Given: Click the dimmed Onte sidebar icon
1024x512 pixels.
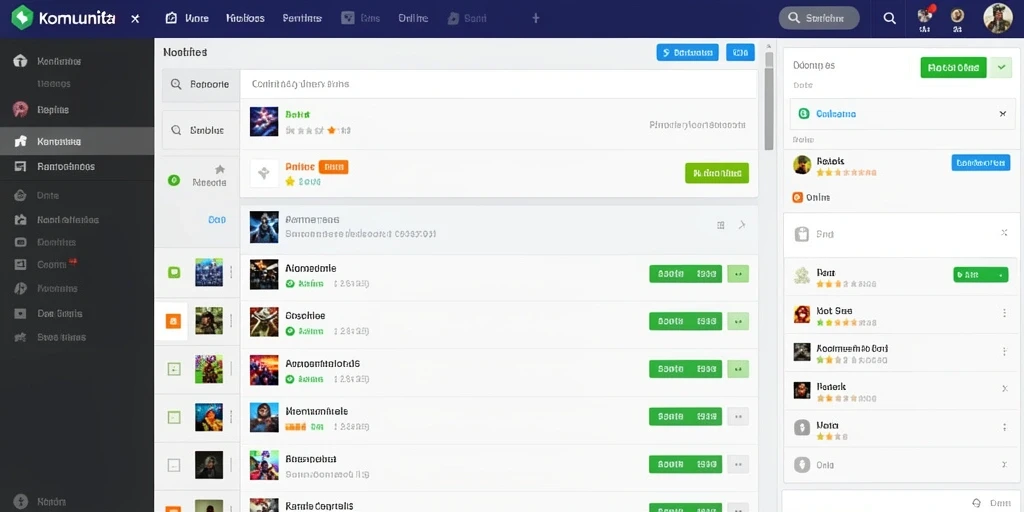Looking at the screenshot, I should [x=20, y=195].
